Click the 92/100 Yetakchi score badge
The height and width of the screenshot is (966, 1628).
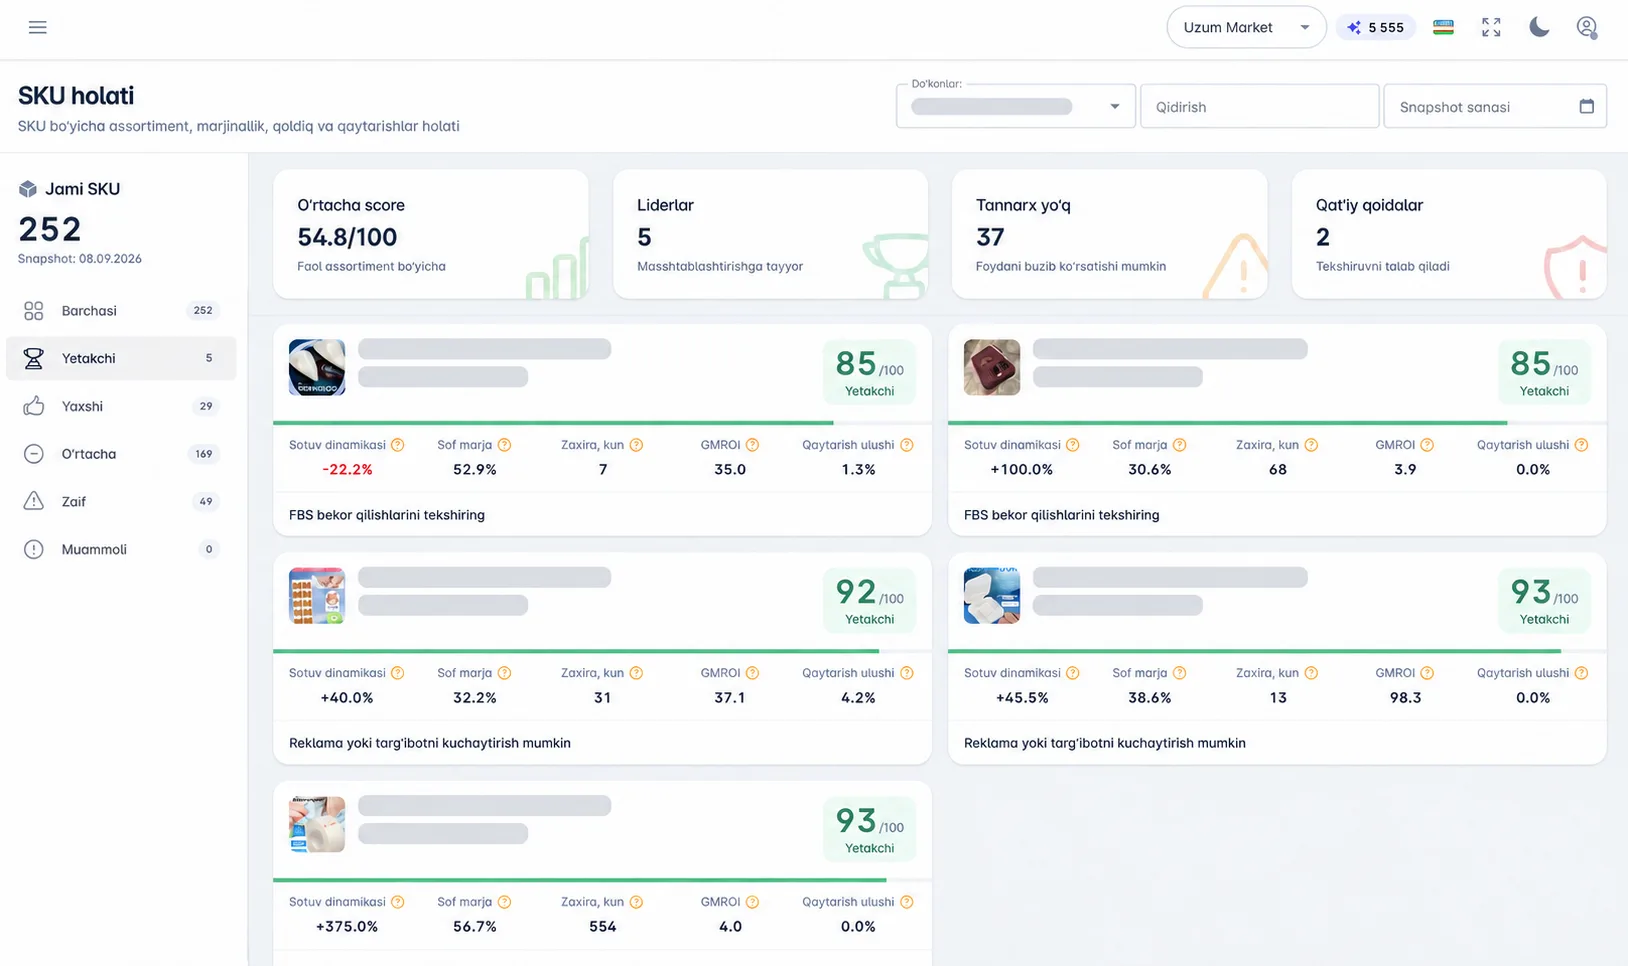pos(869,601)
